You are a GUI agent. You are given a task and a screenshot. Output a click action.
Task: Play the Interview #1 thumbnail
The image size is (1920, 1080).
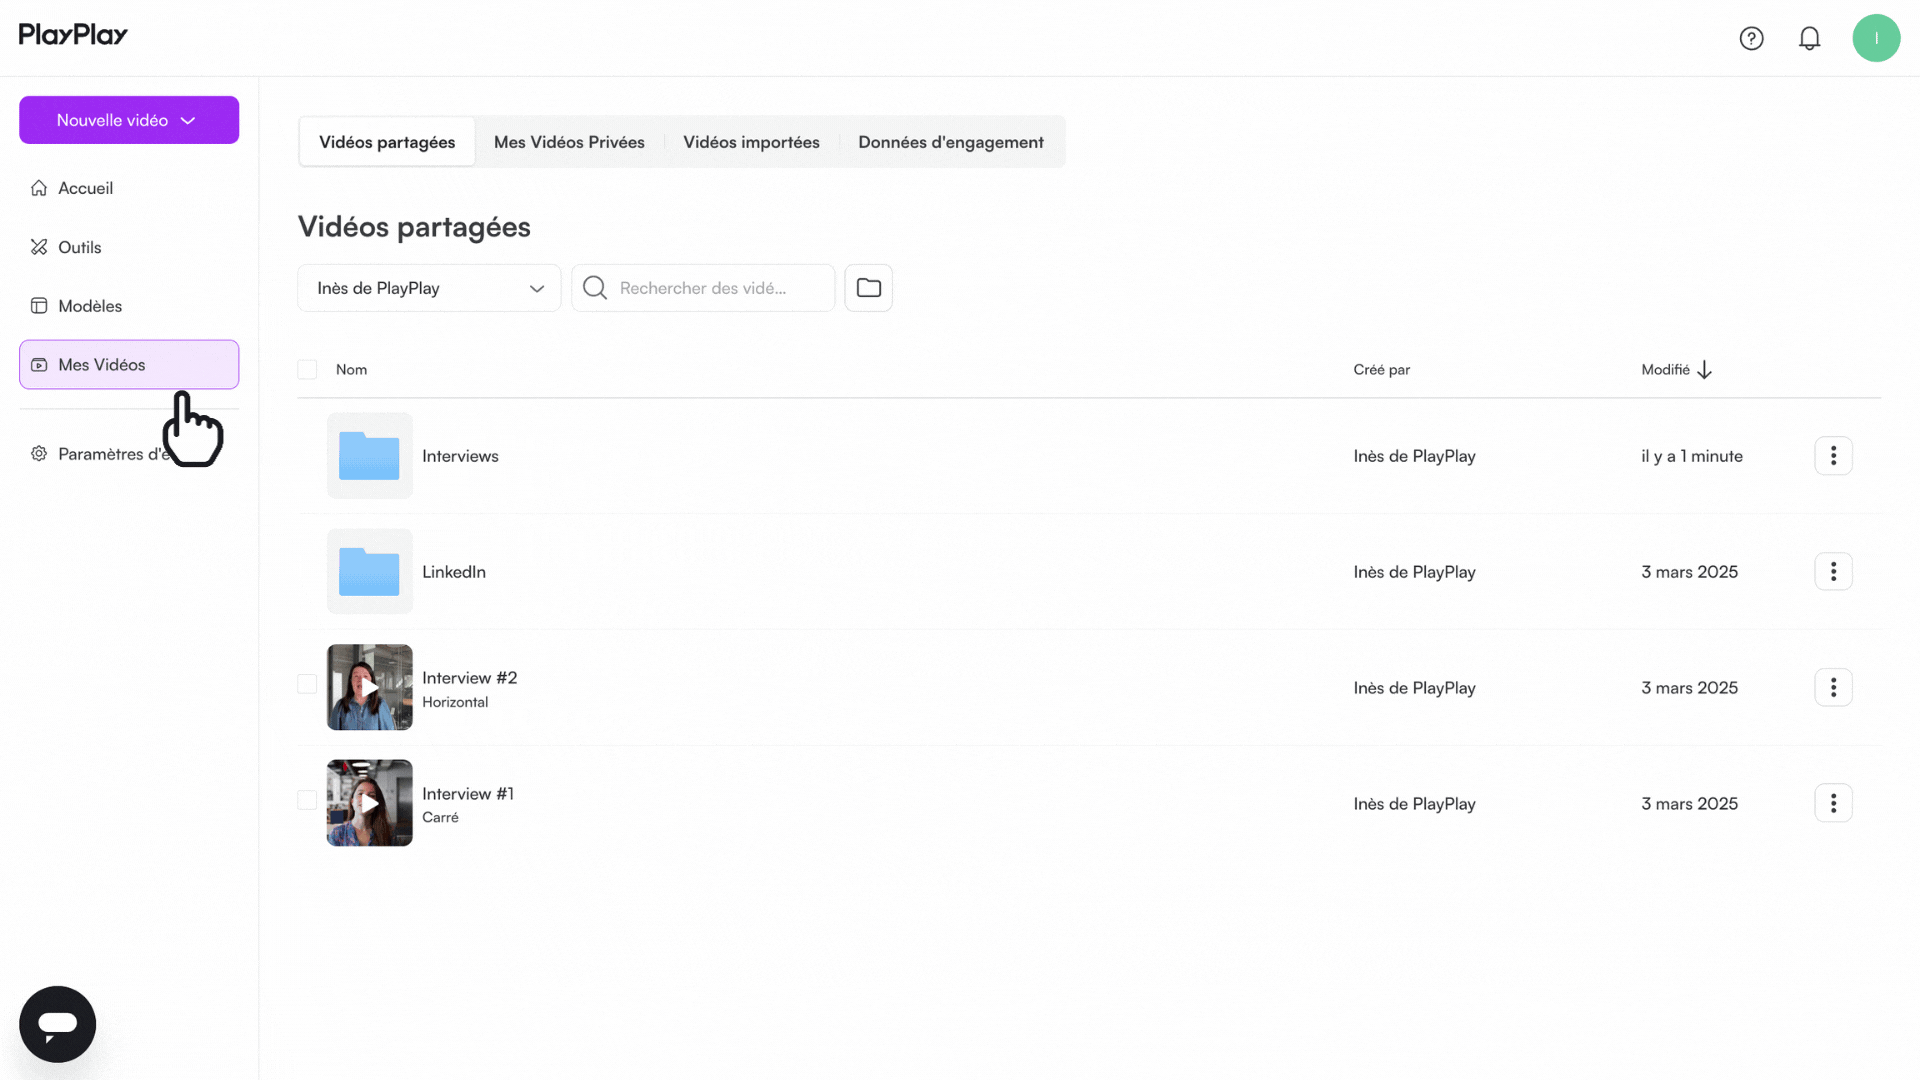pos(369,803)
